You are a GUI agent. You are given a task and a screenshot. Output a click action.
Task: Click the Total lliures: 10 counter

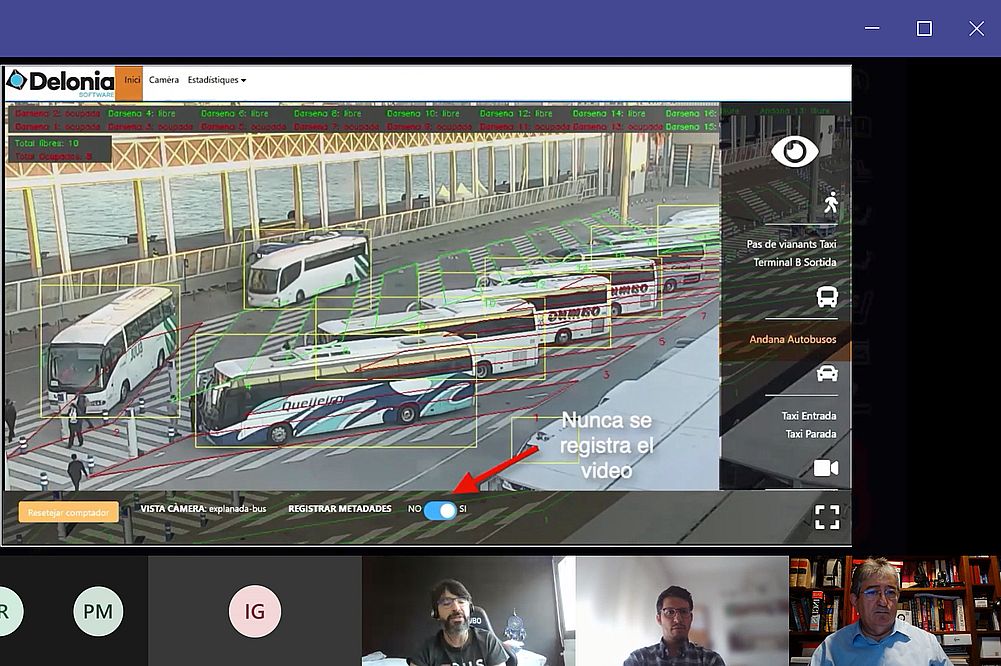[47, 143]
